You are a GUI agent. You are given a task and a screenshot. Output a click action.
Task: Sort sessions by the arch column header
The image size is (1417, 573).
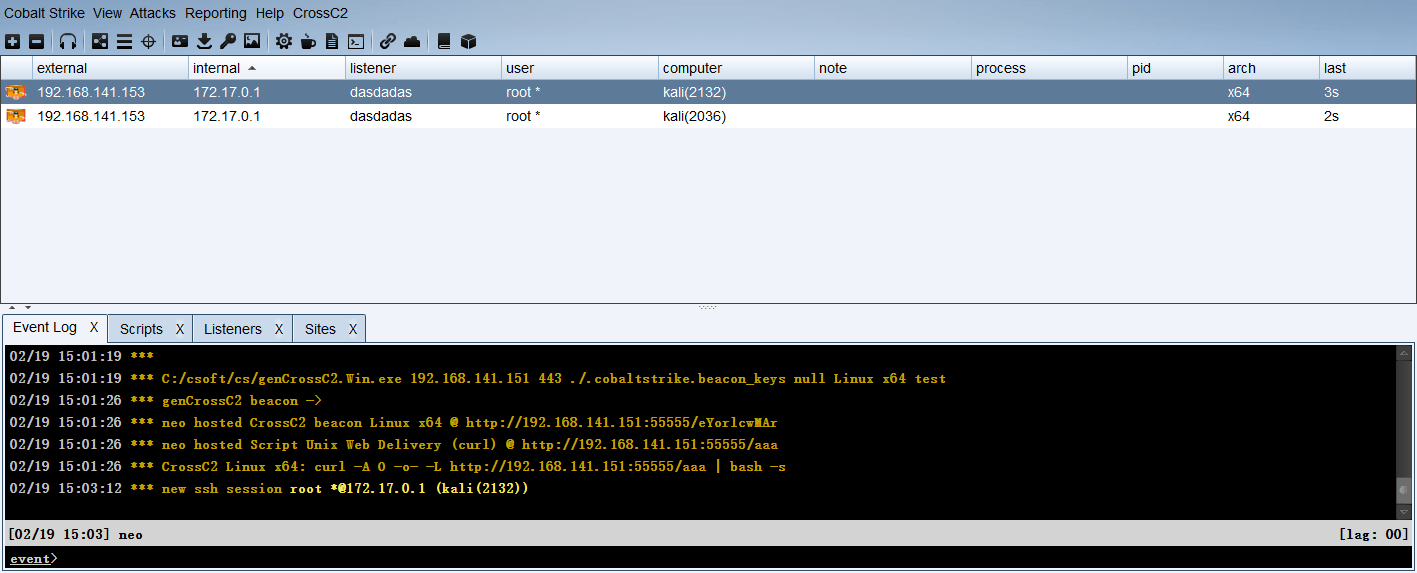[1271, 68]
